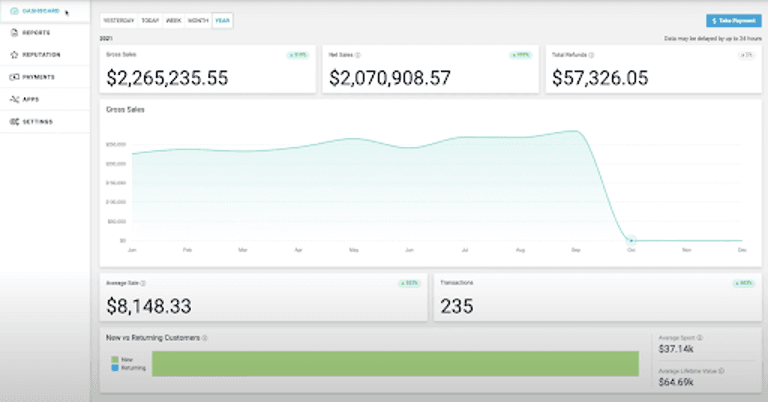Click info icon next to Net Sales

(x=358, y=56)
